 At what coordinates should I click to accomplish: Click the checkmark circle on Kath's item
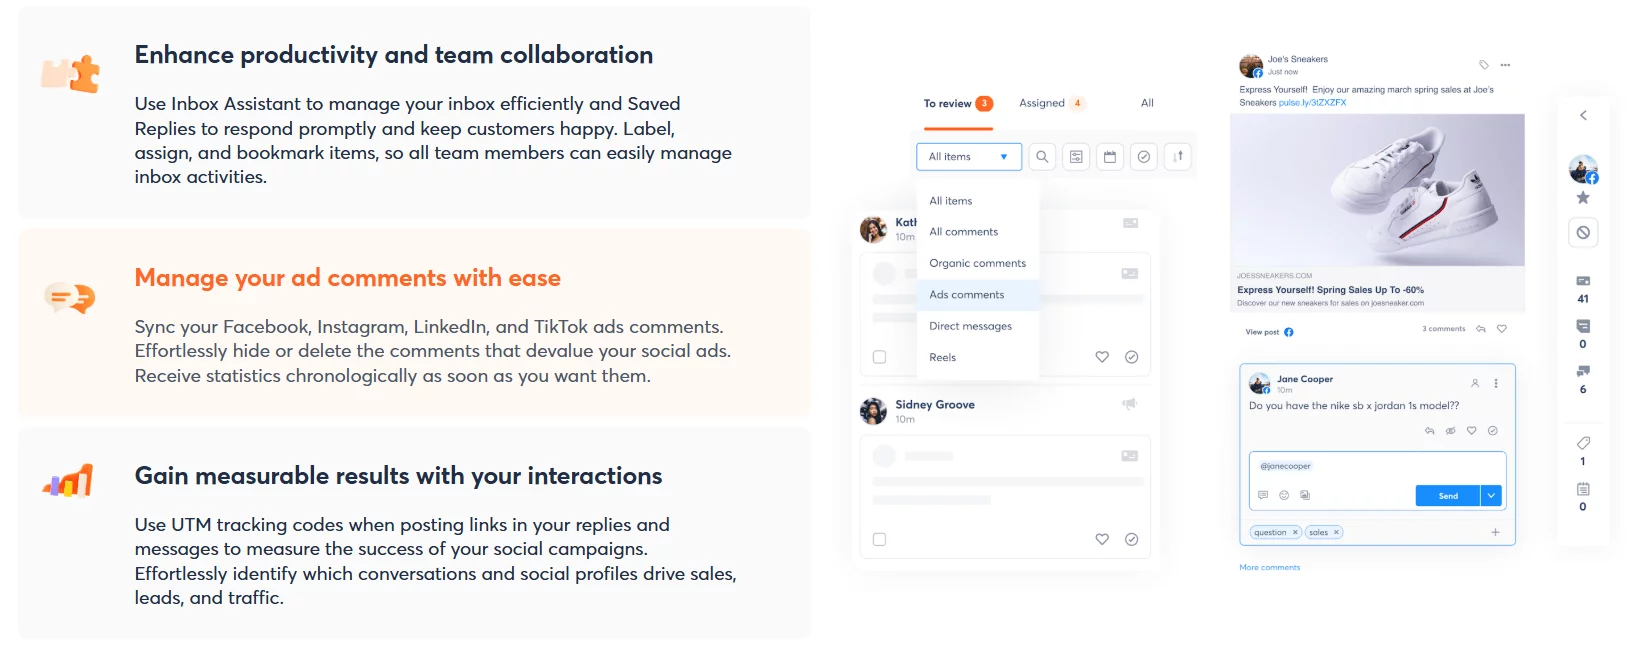(1132, 357)
